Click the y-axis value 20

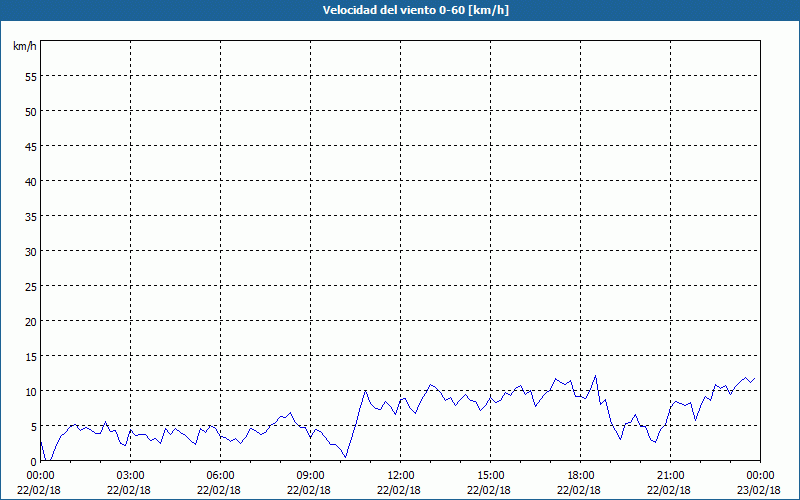31,321
